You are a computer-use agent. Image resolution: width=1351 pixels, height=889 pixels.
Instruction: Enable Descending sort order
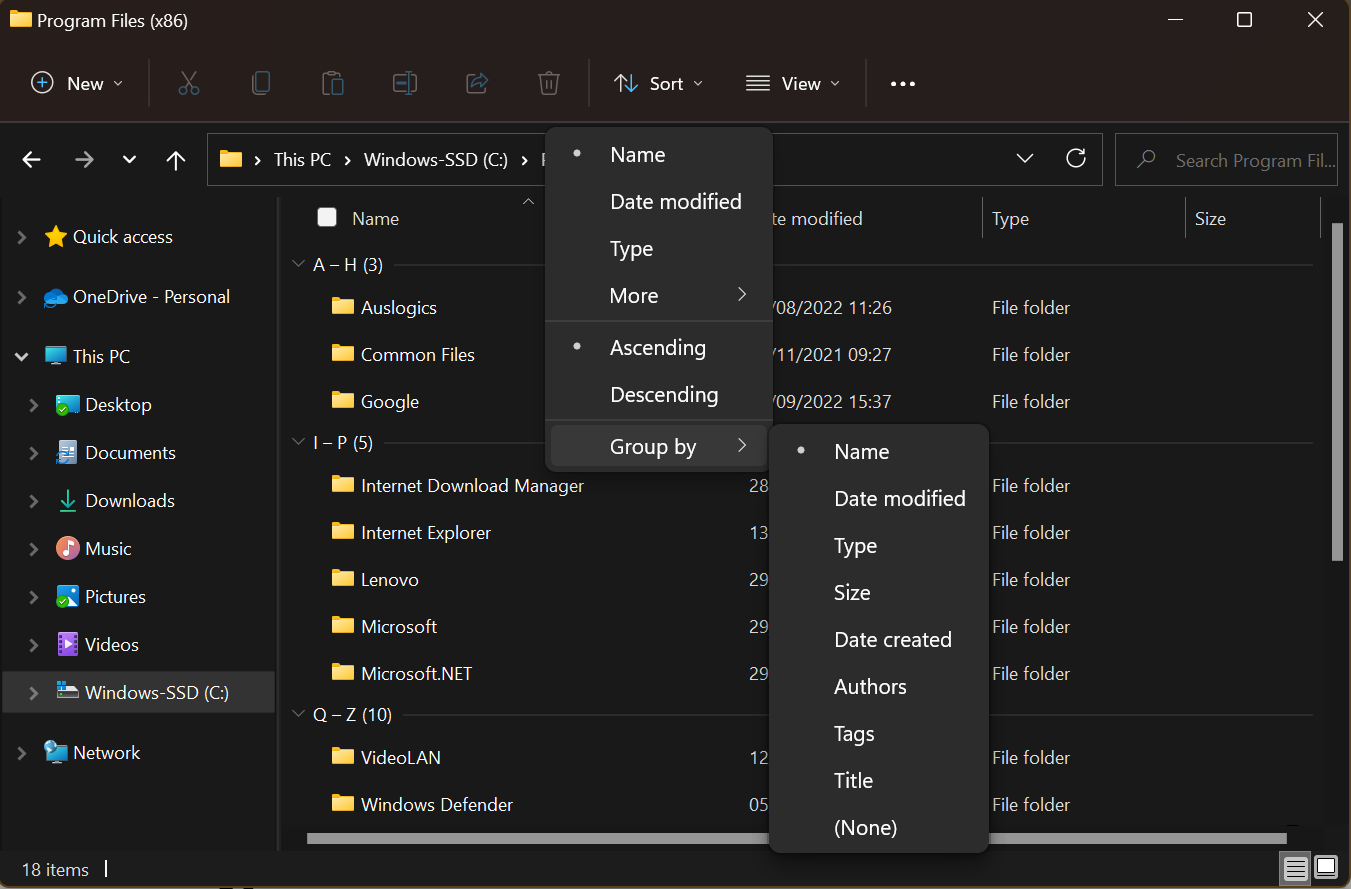click(663, 394)
